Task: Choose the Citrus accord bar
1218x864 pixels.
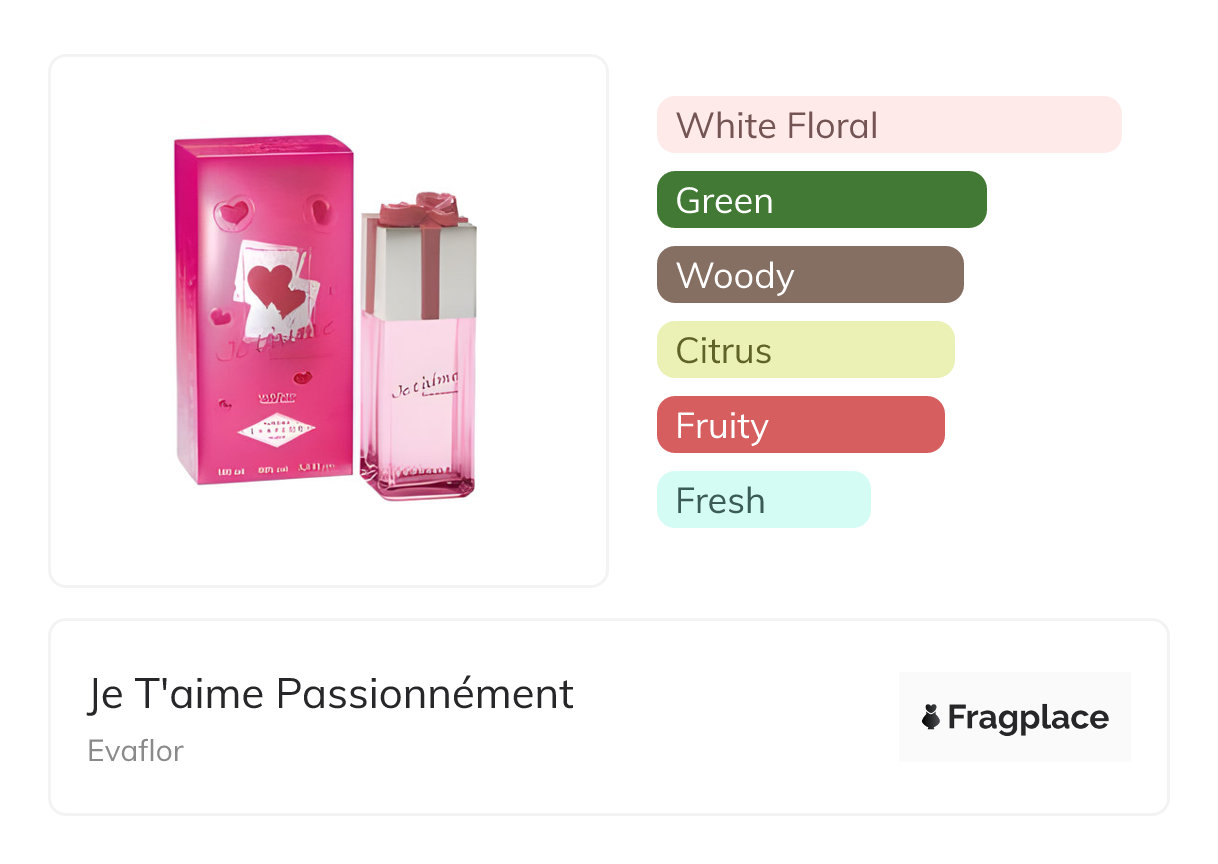Action: 805,350
